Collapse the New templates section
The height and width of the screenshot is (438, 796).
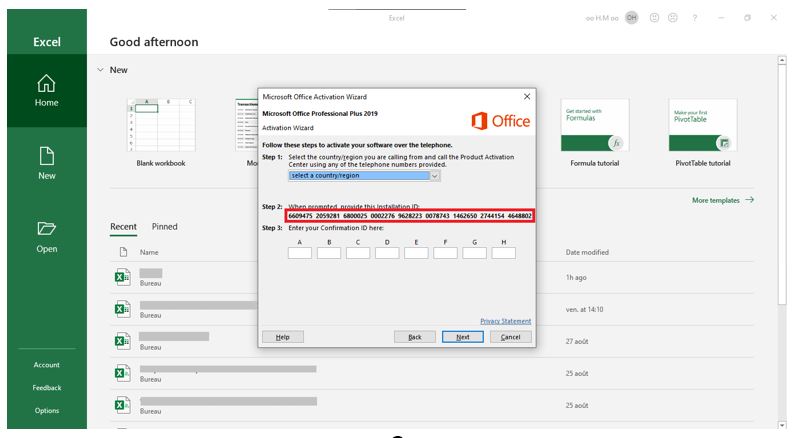[100, 70]
